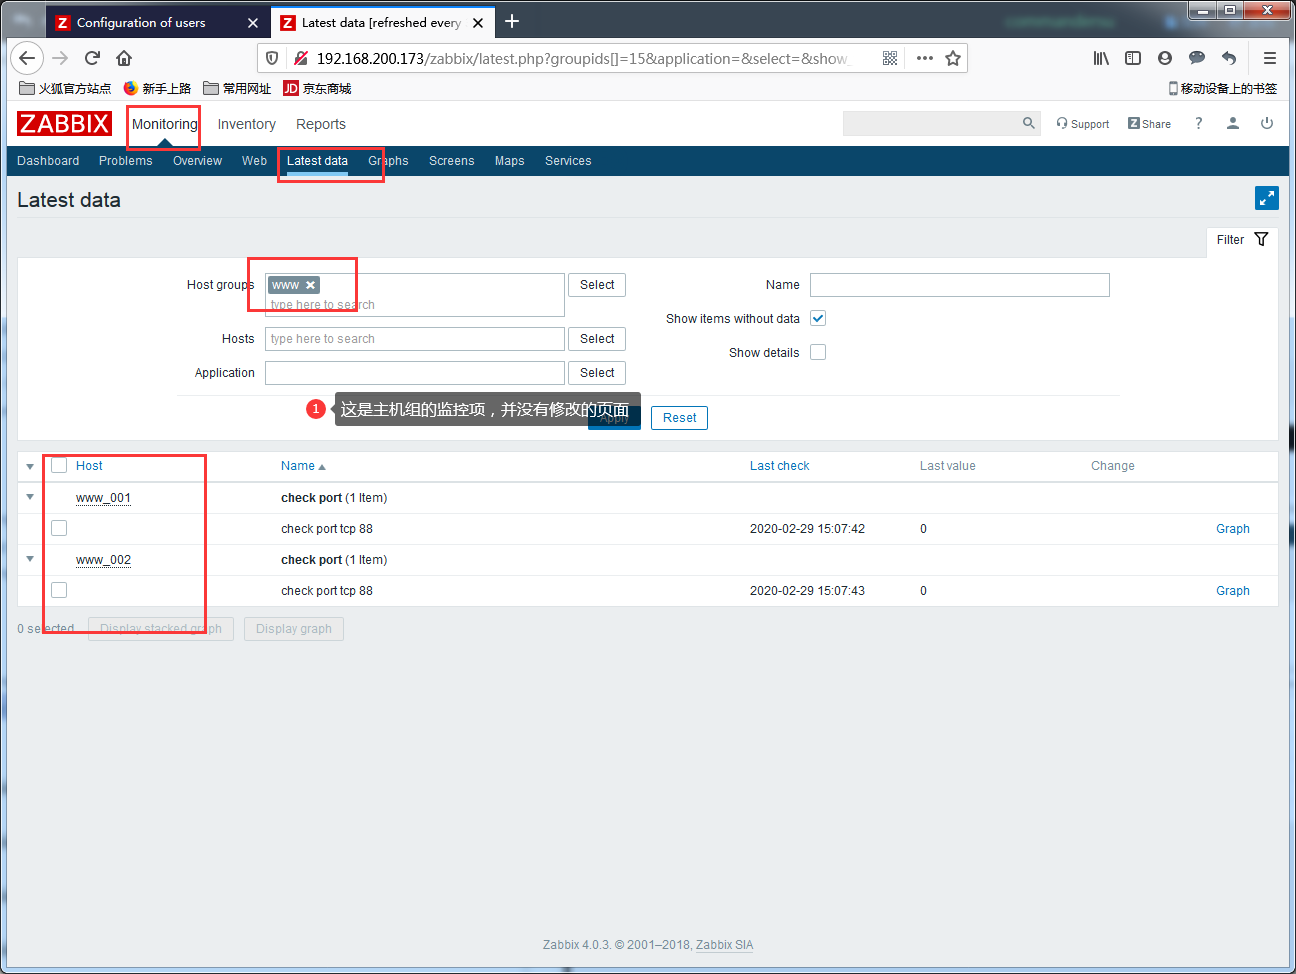This screenshot has height=974, width=1296.
Task: Open the Monitoring menu
Action: [x=165, y=124]
